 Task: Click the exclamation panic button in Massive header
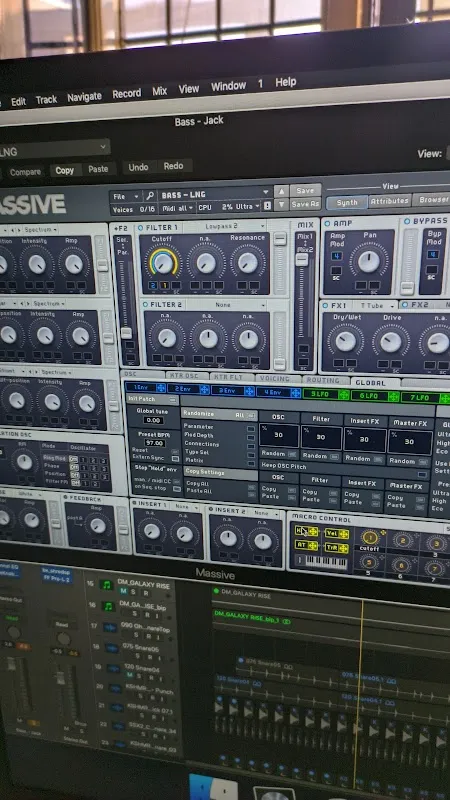pyautogui.click(x=267, y=206)
